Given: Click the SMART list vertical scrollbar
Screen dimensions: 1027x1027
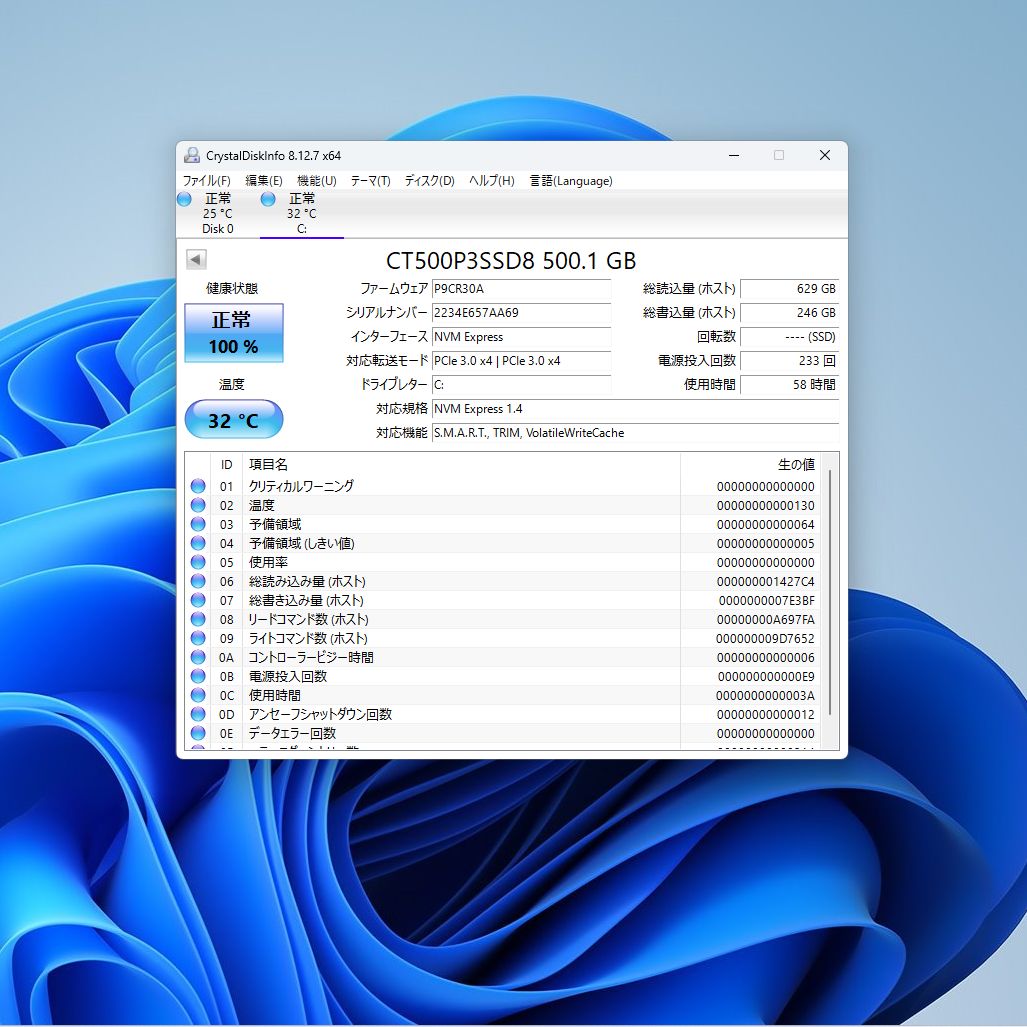Looking at the screenshot, I should 830,593.
